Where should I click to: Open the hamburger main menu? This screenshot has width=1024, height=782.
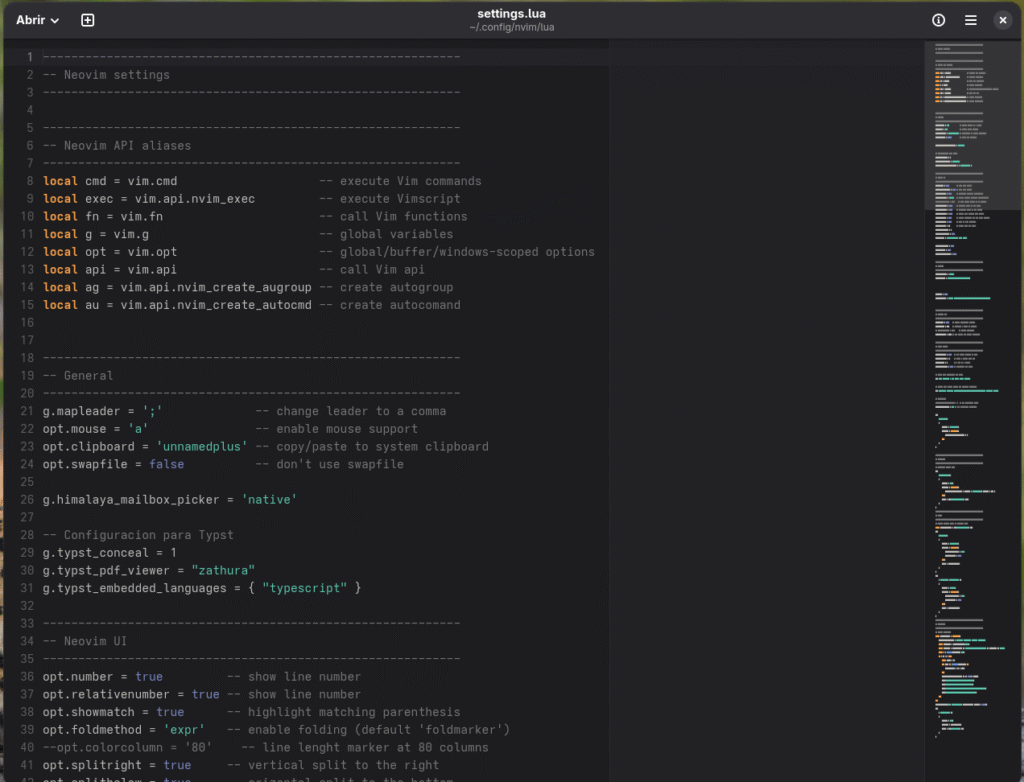(970, 20)
